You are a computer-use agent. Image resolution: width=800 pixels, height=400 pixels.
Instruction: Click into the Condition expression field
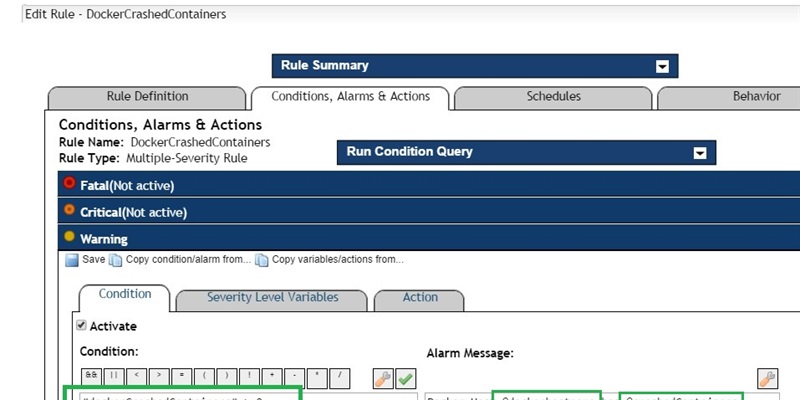[x=248, y=396]
